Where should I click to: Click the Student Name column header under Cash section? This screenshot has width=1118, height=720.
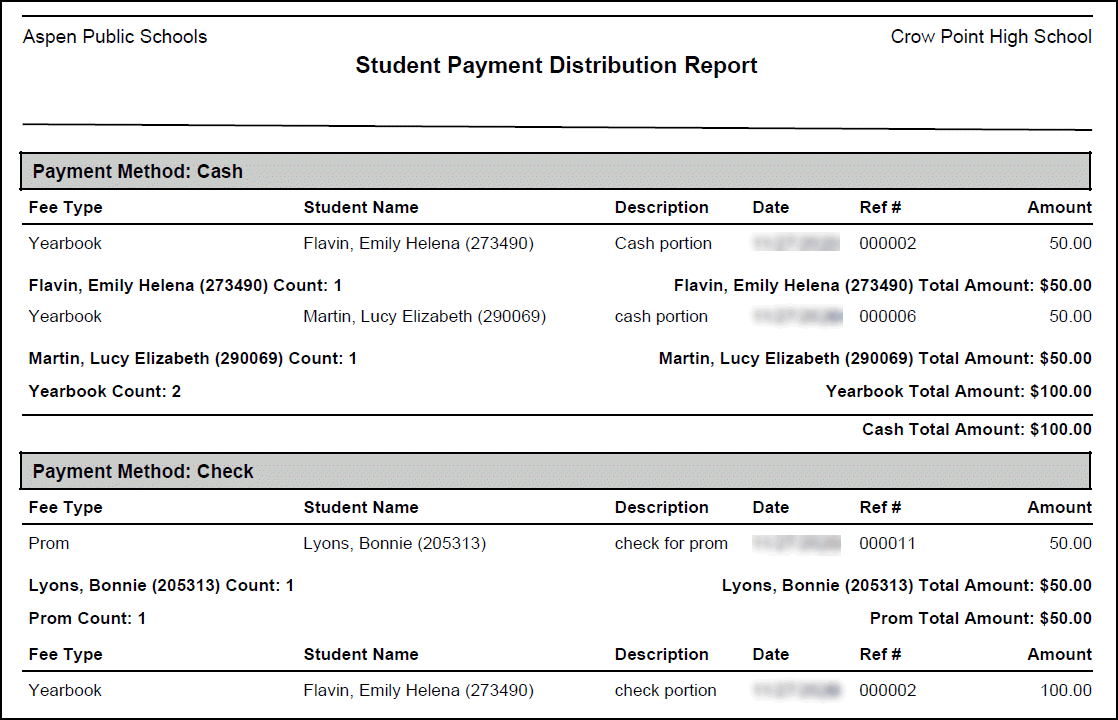361,207
